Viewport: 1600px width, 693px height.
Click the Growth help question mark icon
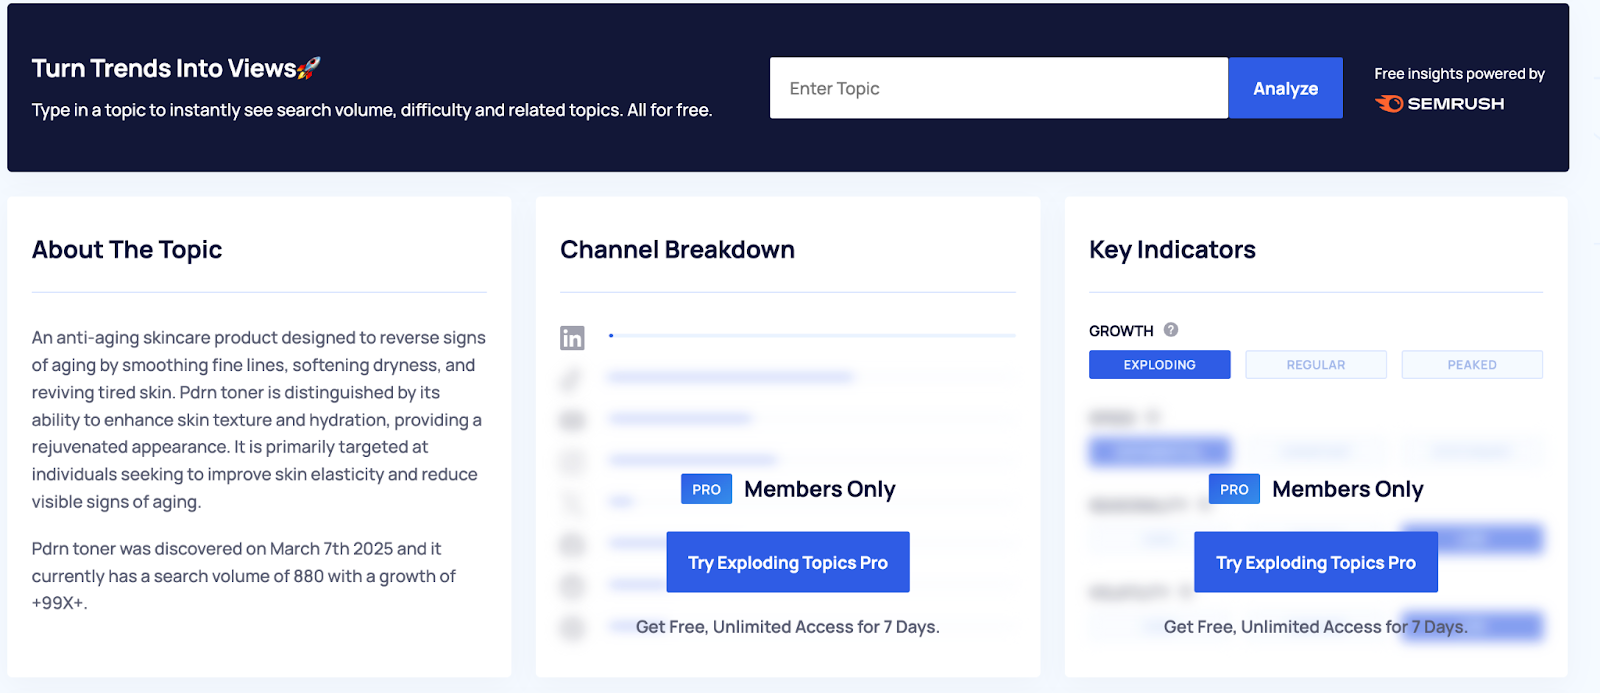pyautogui.click(x=1171, y=330)
